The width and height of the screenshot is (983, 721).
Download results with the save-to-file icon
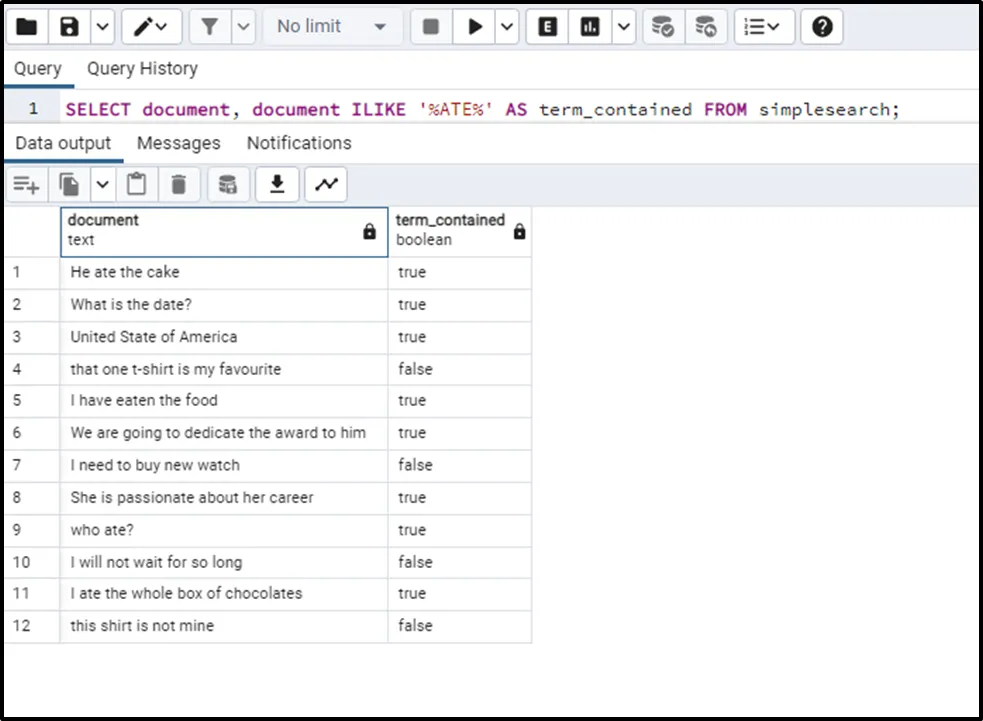pos(278,184)
